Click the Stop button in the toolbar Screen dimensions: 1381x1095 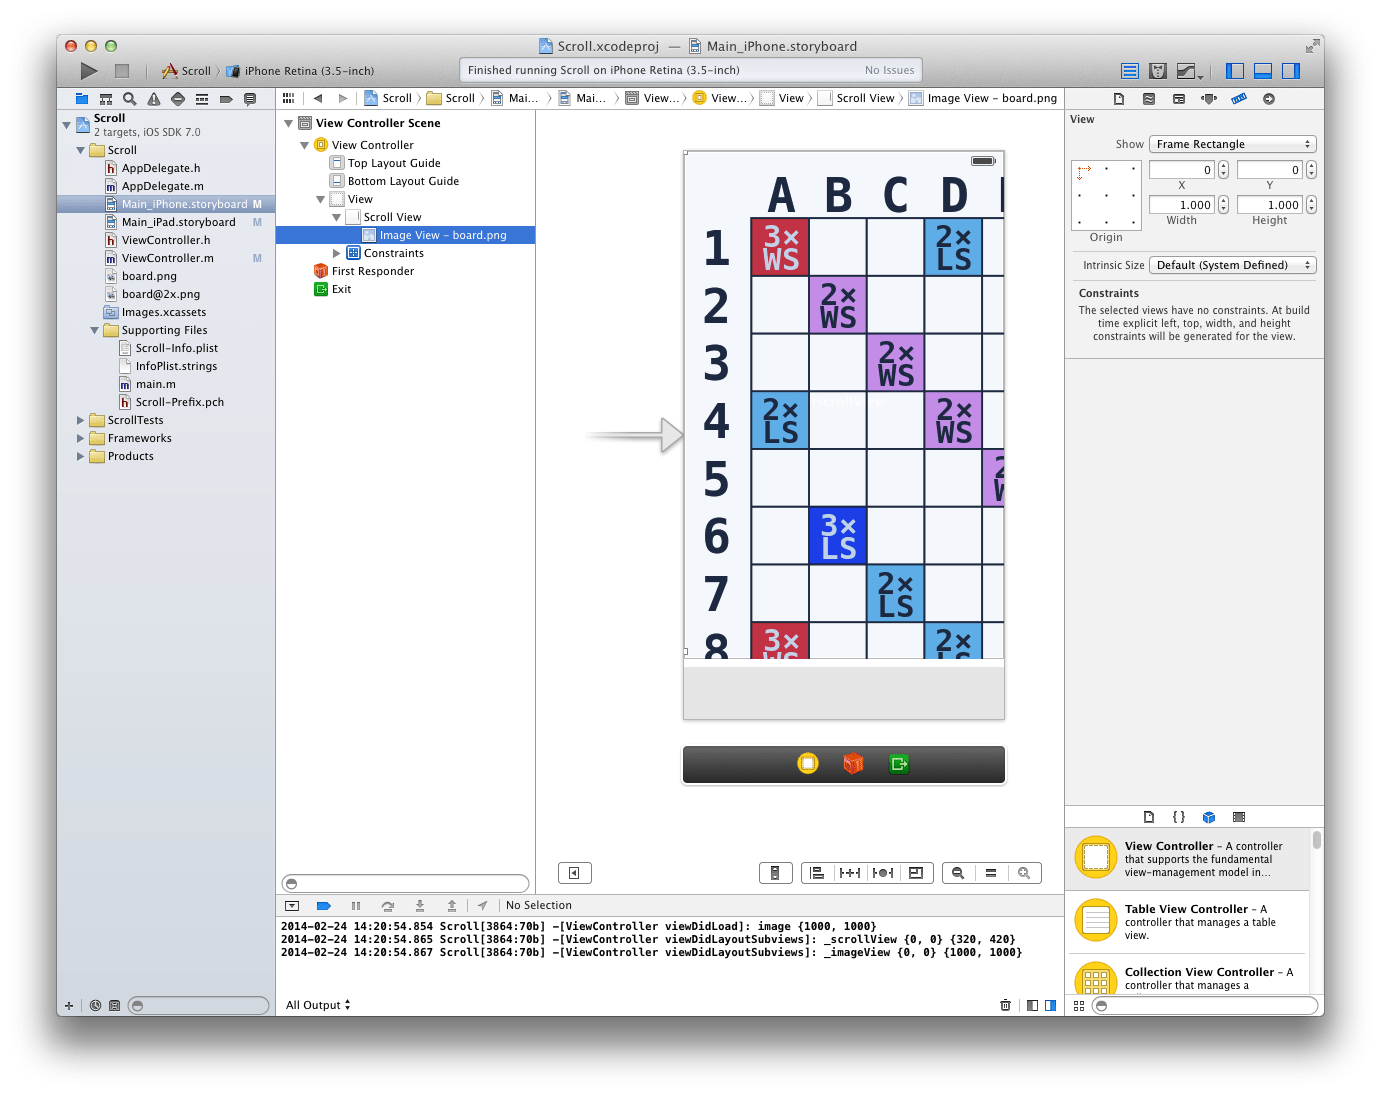[121, 70]
